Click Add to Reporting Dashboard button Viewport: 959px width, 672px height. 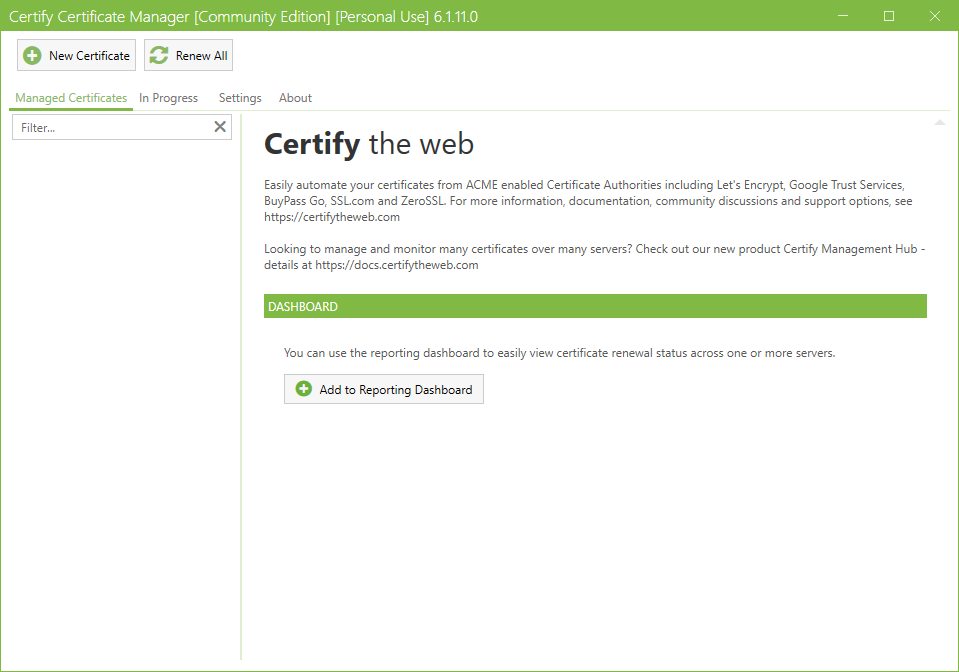[x=383, y=389]
